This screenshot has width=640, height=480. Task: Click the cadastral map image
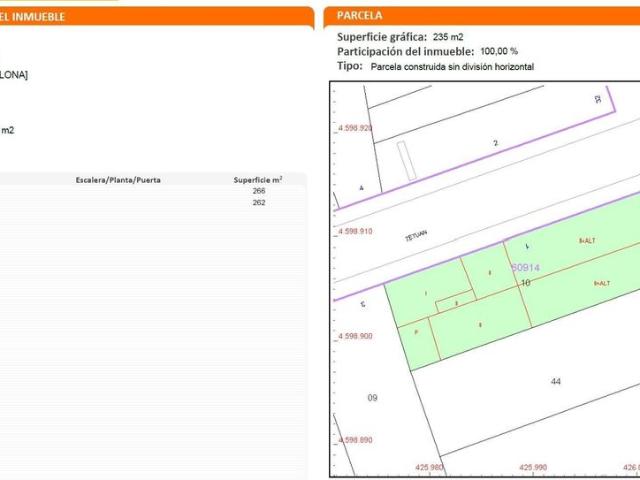tap(485, 280)
